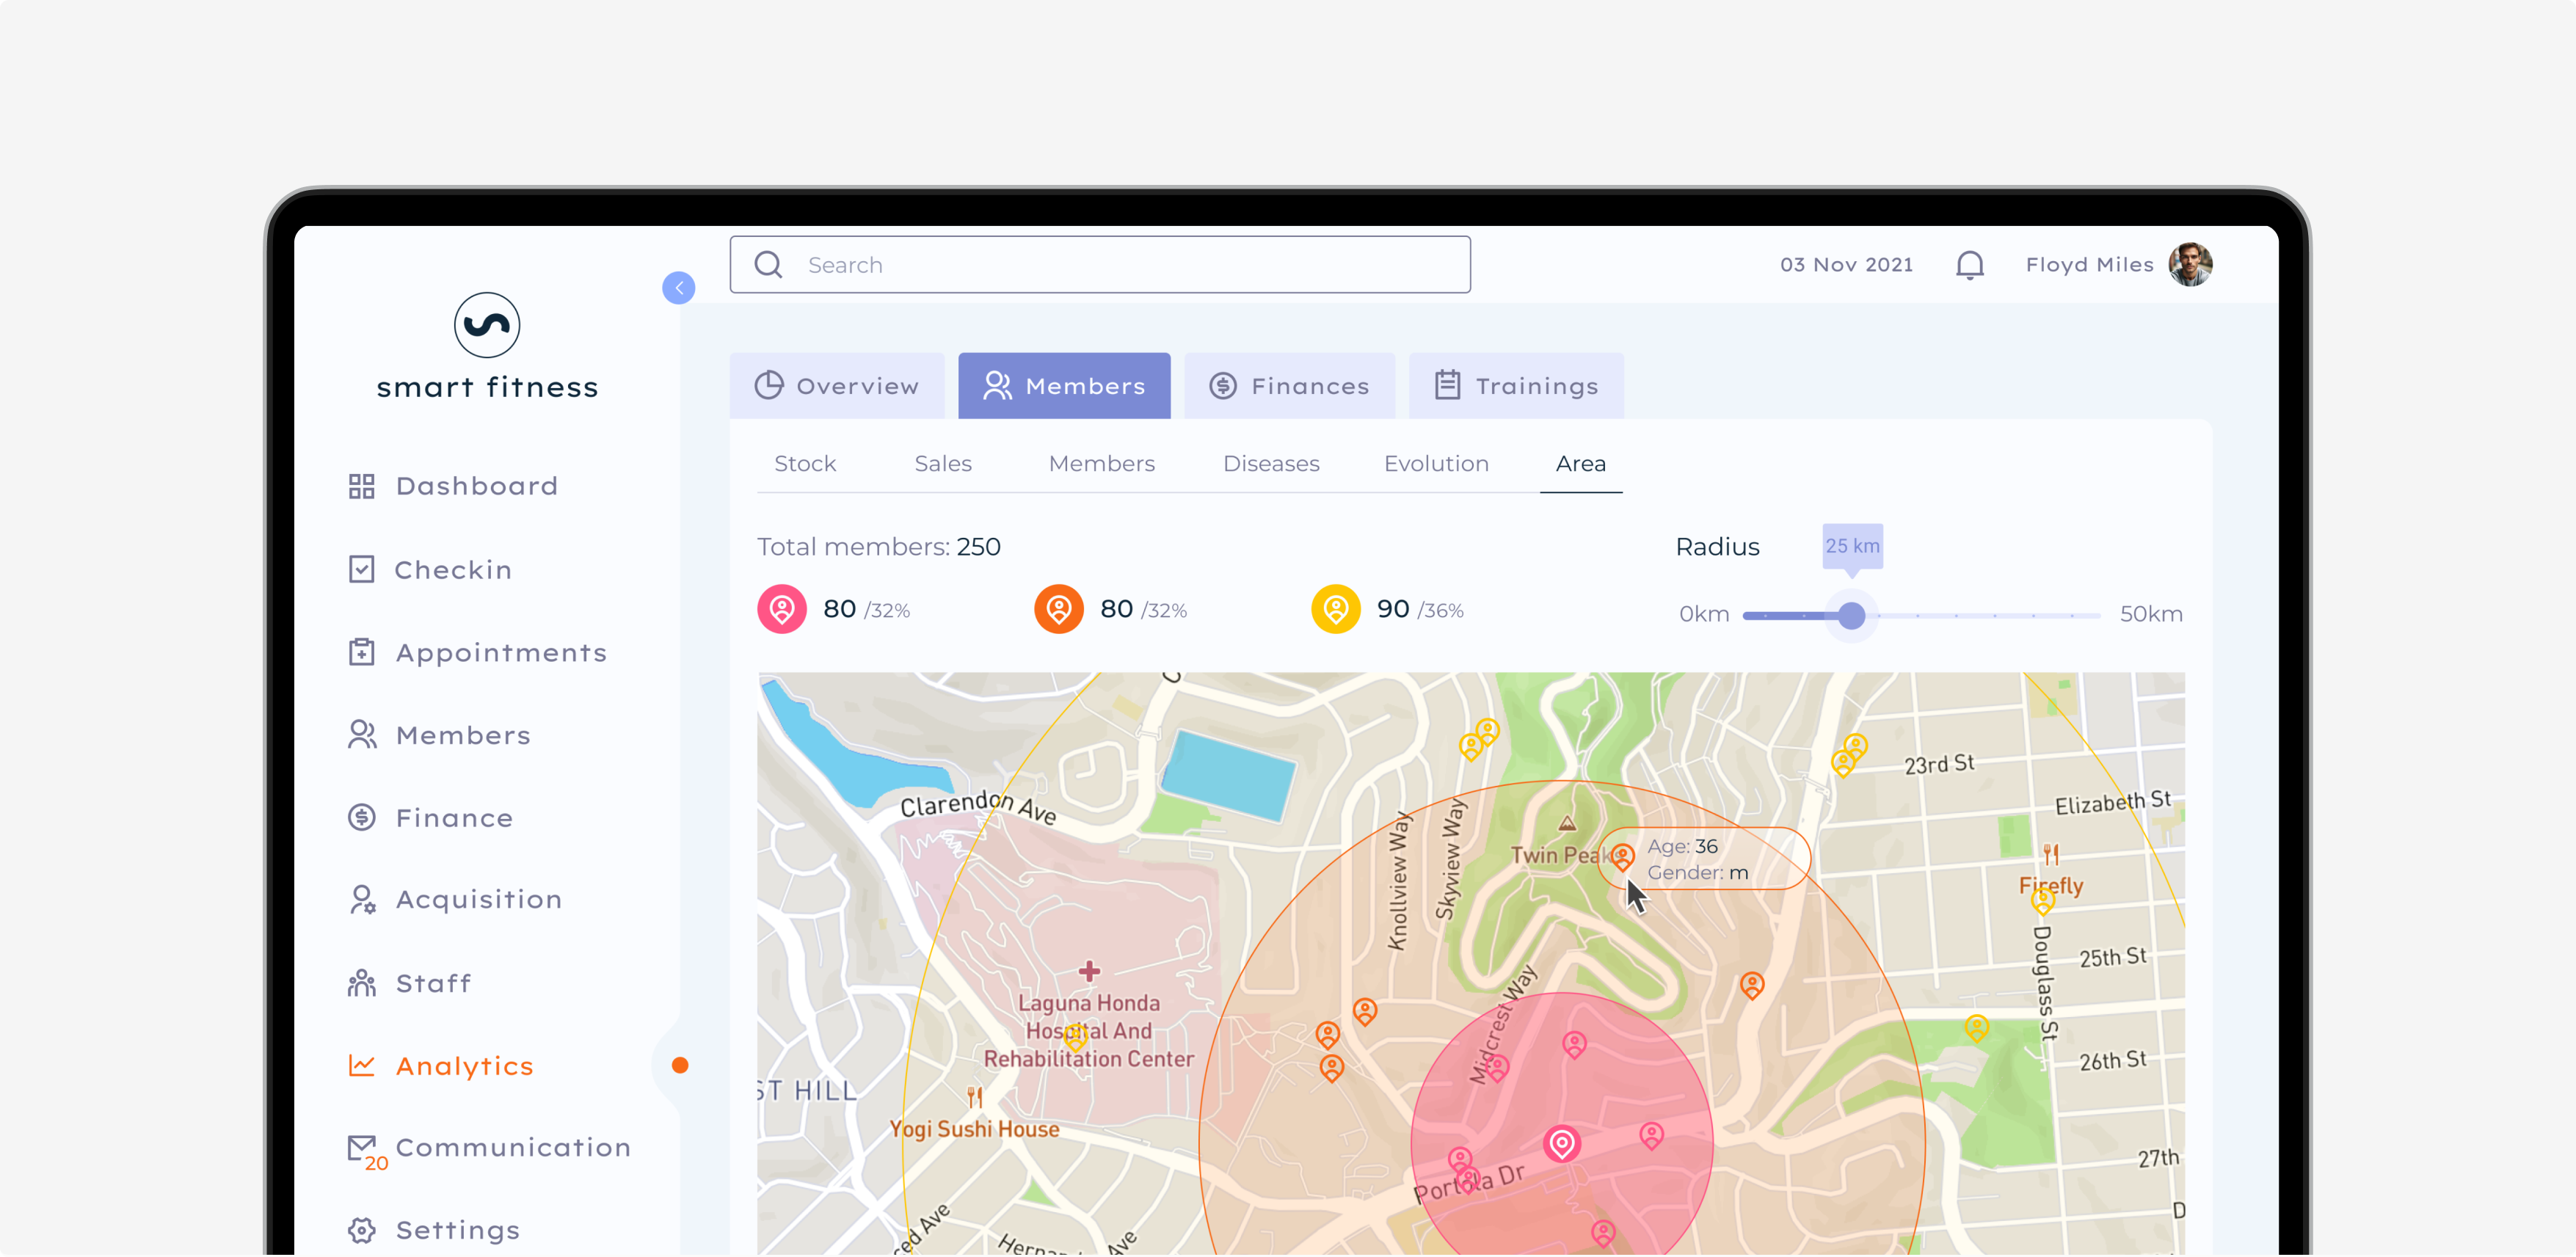Screen dimensions: 2576x1257
Task: Click the yellow location pin legend icon
Action: tap(1336, 609)
